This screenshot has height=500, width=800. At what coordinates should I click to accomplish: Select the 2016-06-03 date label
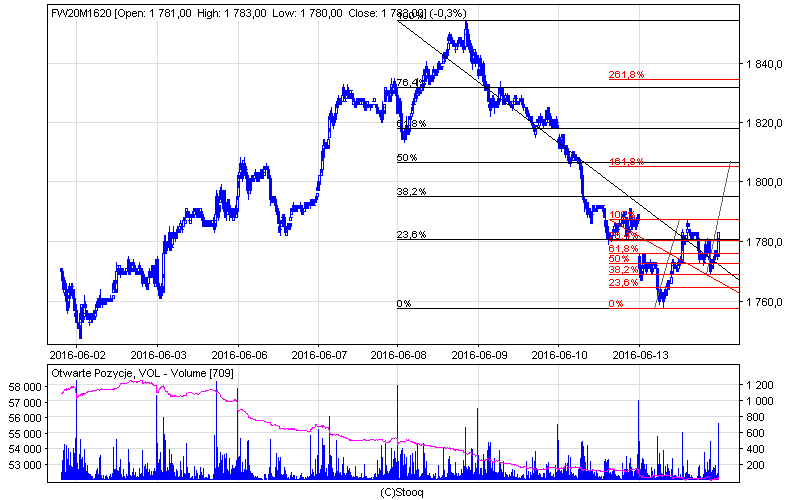click(x=158, y=355)
